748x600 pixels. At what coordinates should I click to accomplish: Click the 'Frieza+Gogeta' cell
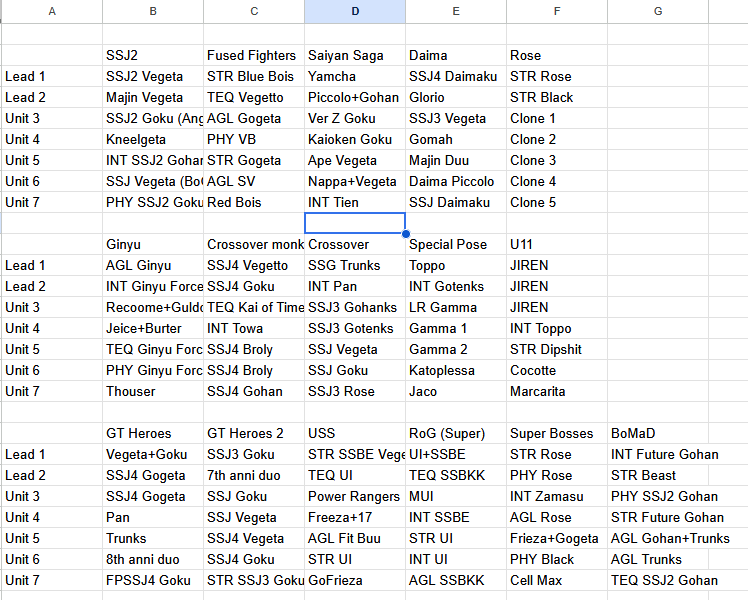(557, 538)
